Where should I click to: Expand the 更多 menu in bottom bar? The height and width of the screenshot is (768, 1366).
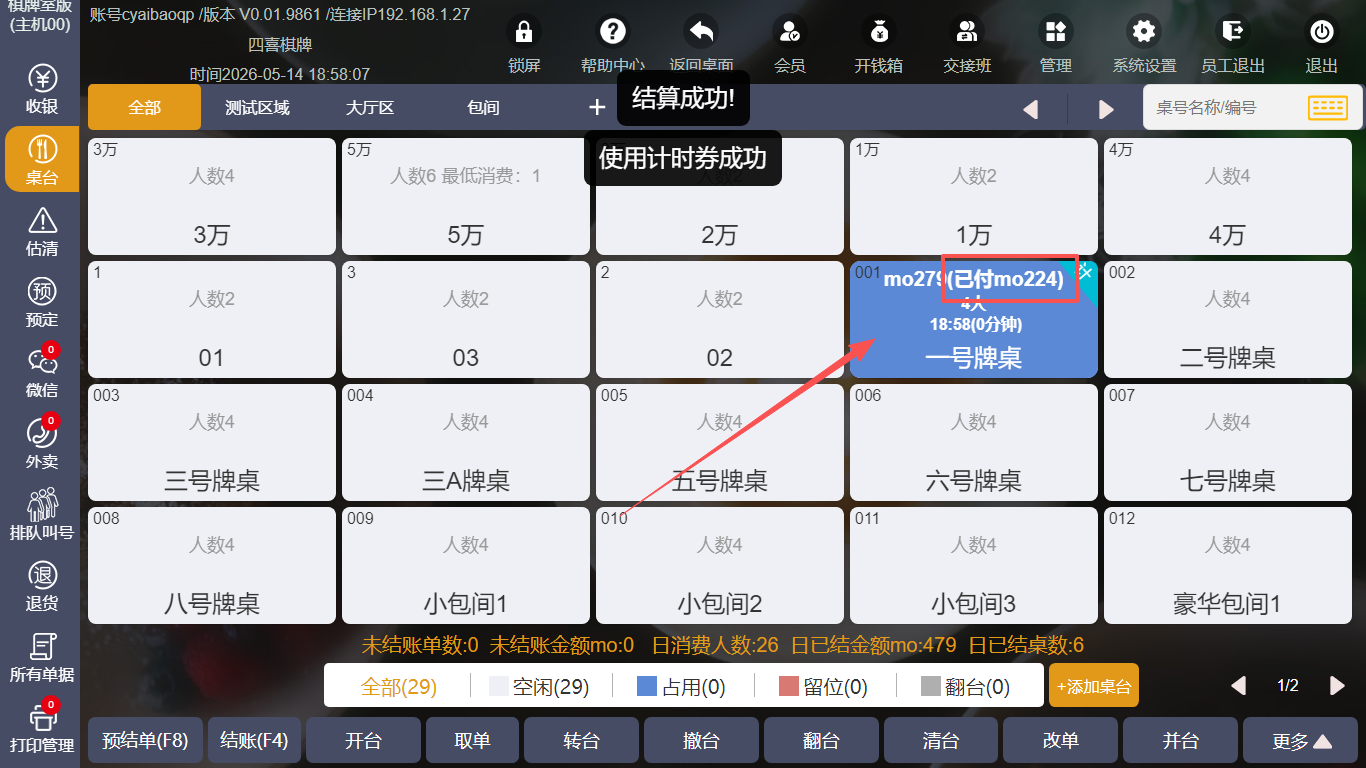(x=1302, y=741)
